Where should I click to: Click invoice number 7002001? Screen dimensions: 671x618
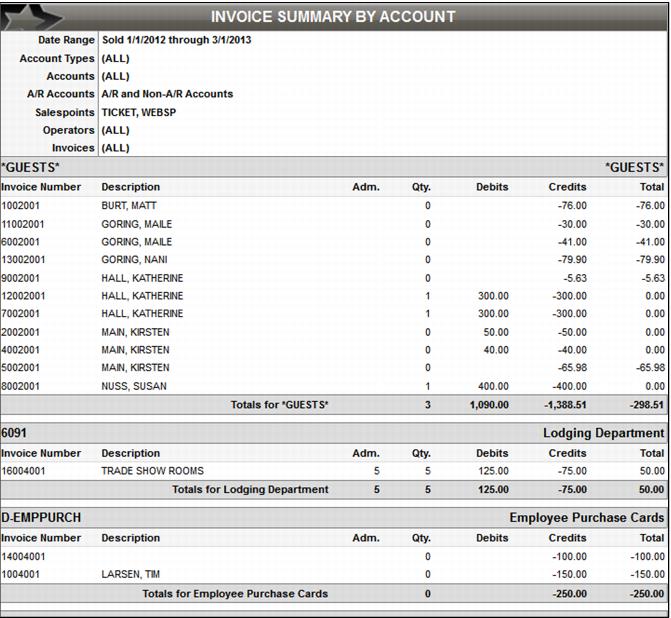point(21,314)
